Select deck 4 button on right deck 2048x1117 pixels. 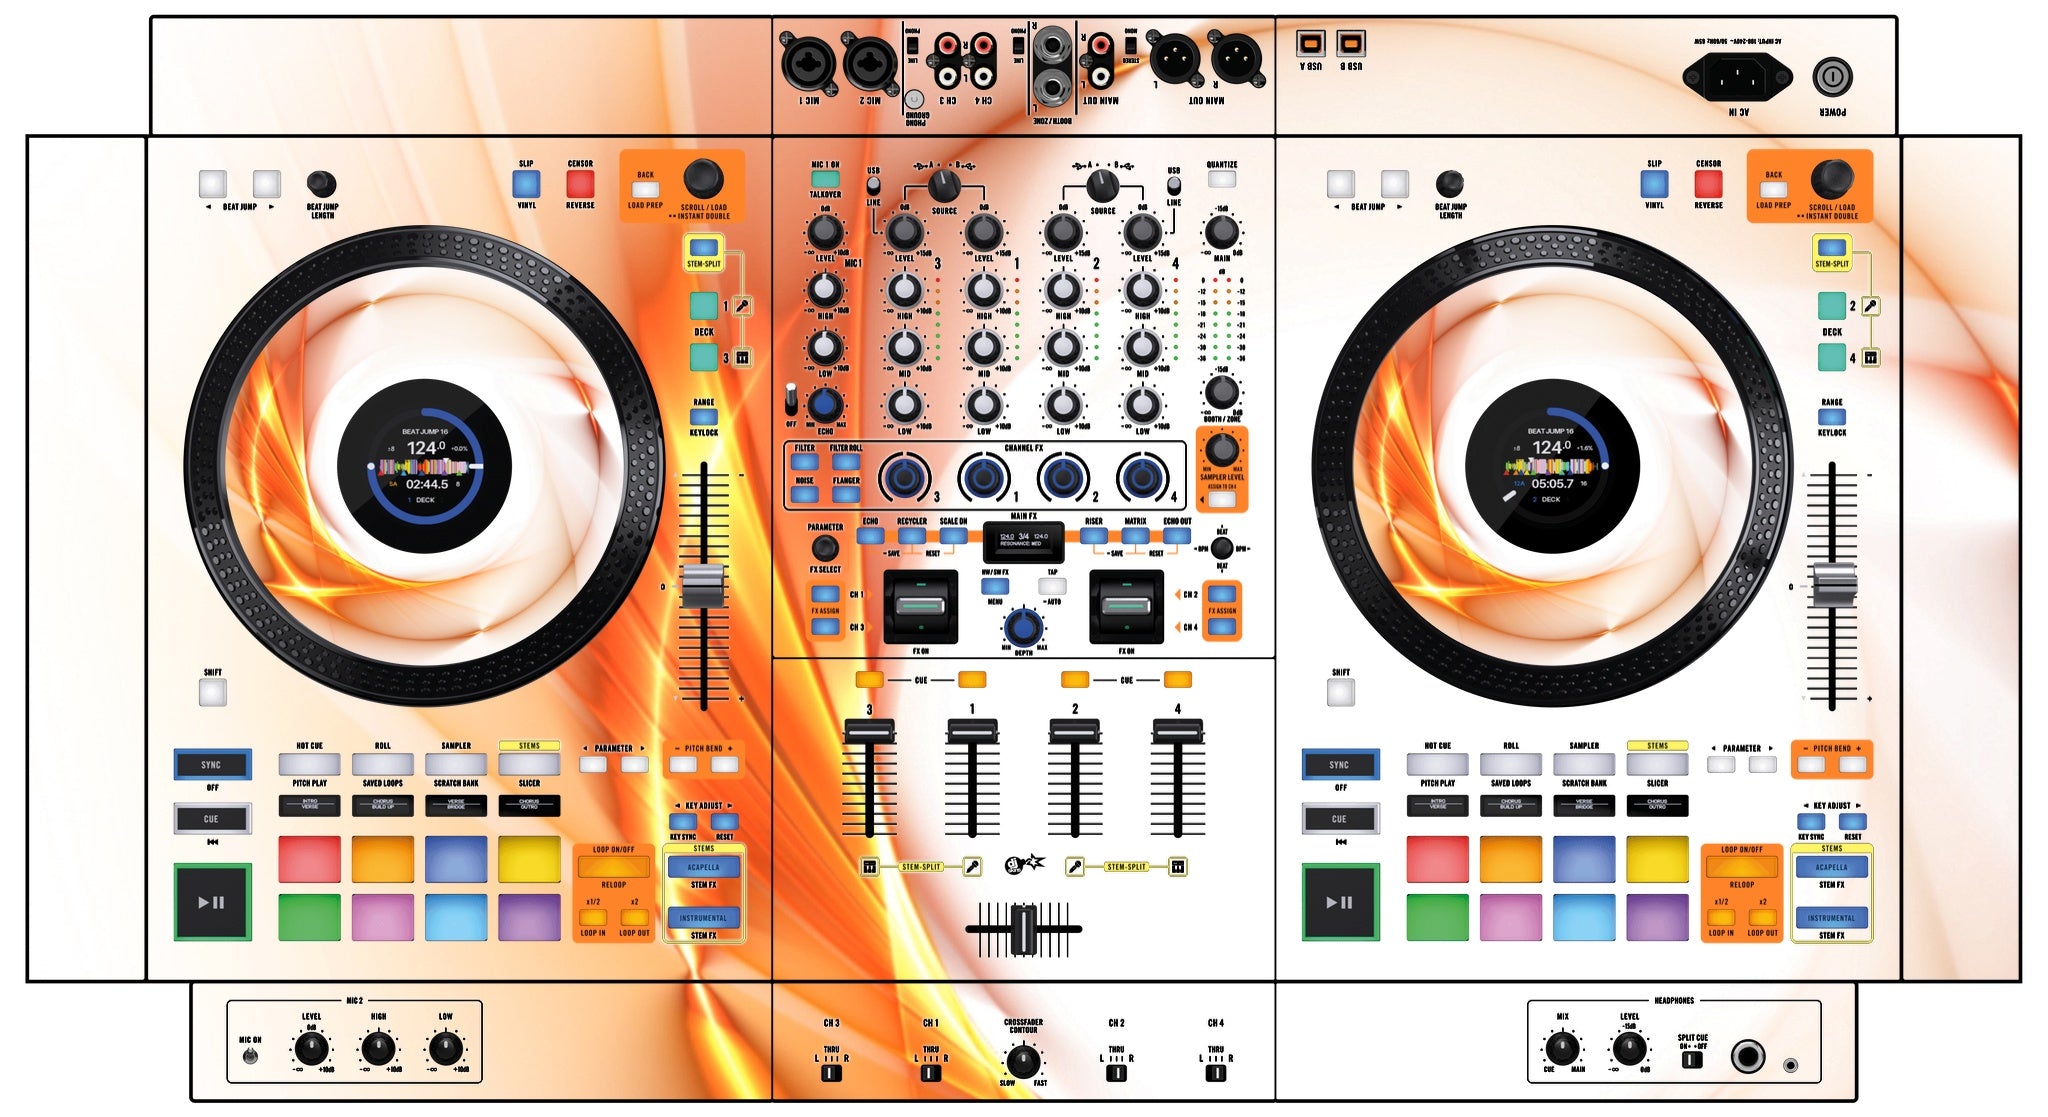1831,357
